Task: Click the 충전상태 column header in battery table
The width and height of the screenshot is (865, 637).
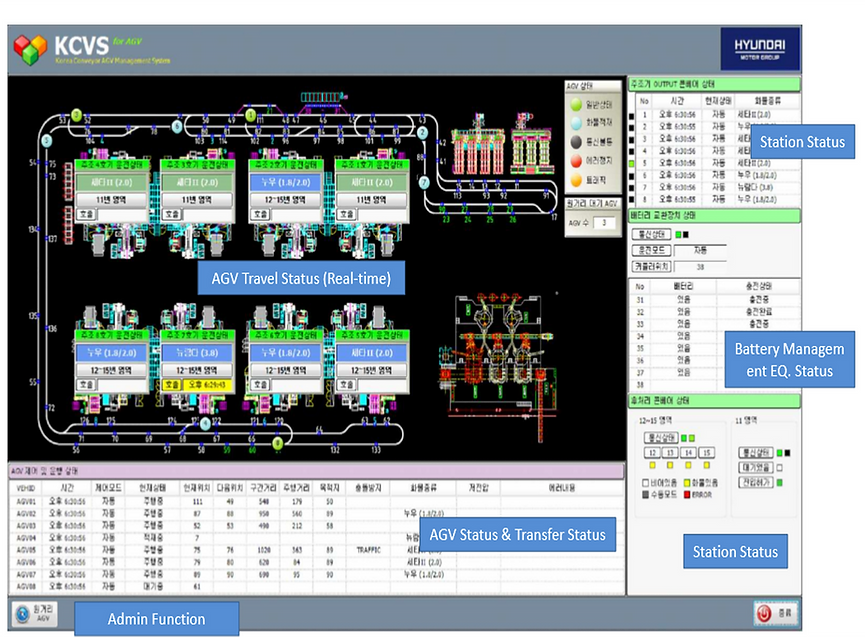Action: click(x=759, y=286)
